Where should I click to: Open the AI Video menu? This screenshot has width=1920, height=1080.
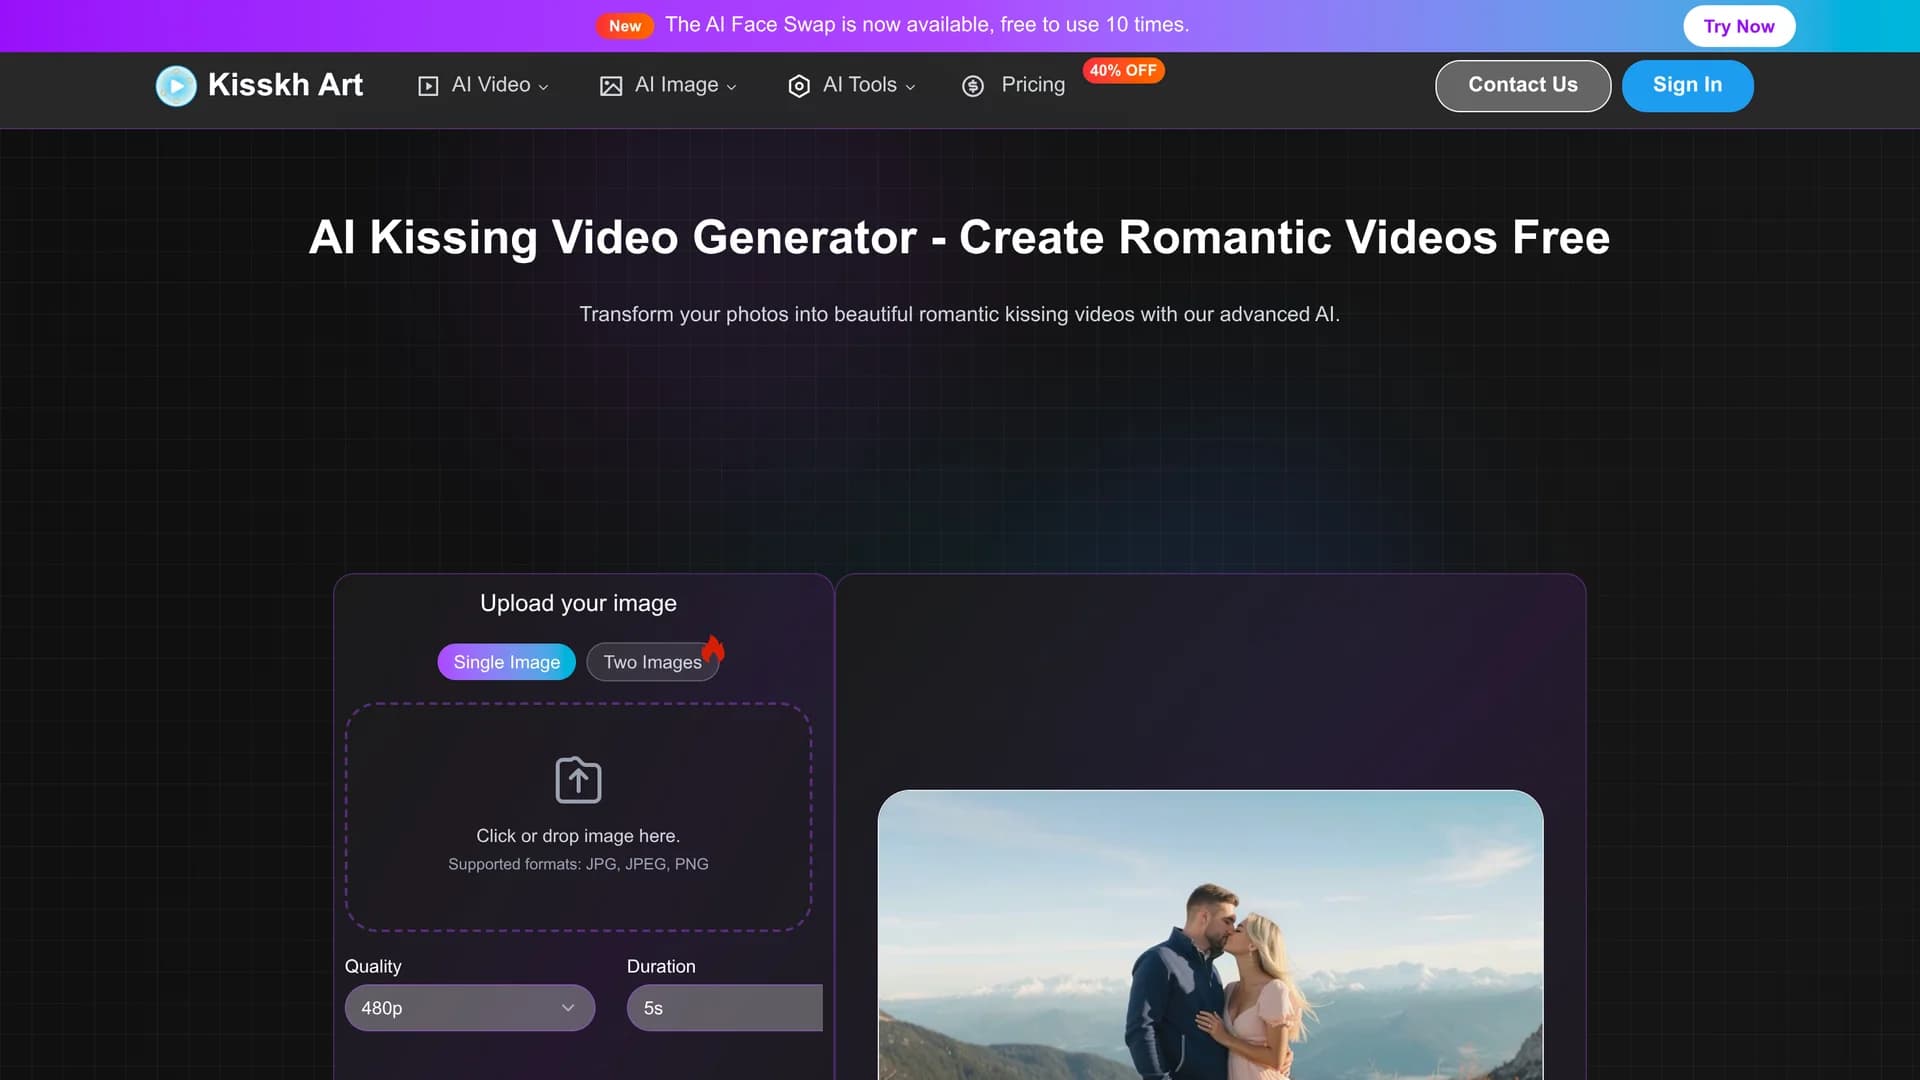click(x=484, y=85)
